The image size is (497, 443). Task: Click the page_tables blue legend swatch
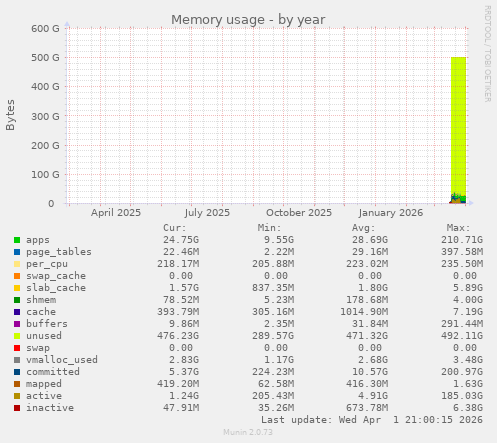tap(17, 252)
